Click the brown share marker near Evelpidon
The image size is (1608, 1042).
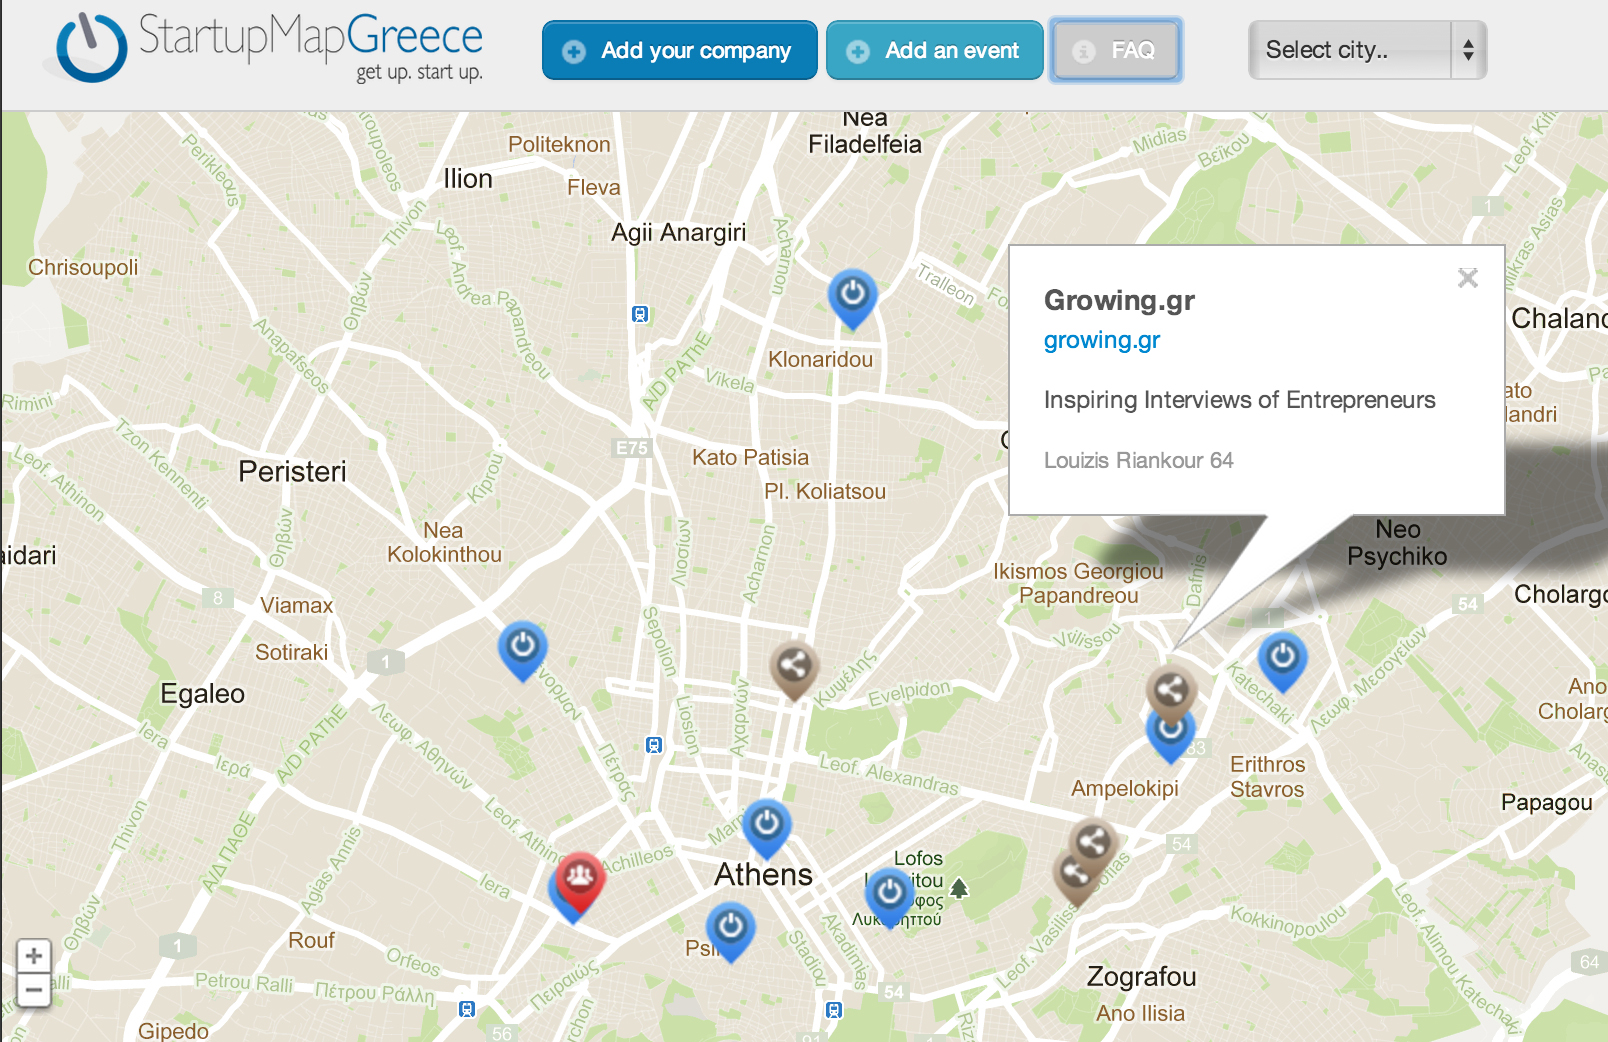point(794,669)
